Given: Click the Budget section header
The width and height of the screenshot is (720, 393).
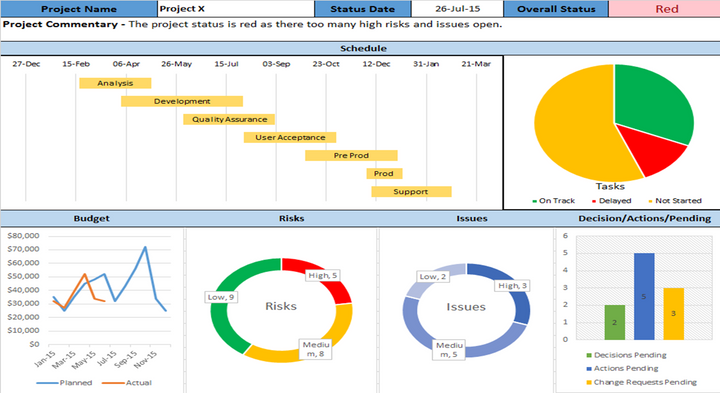Looking at the screenshot, I should coord(91,219).
